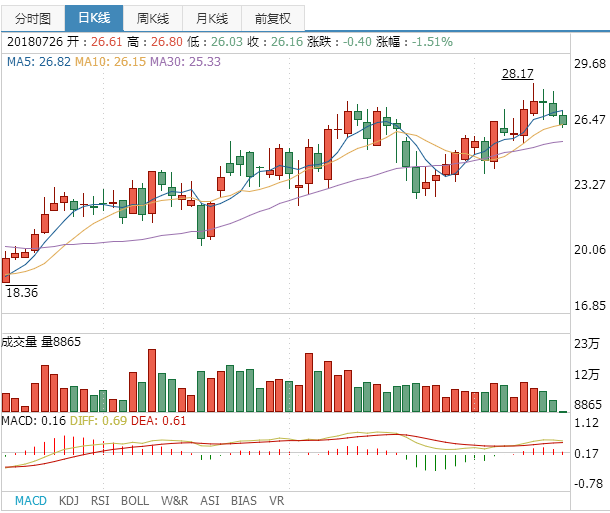
Task: Open the 周K线 weekly chart tab
Action: pyautogui.click(x=154, y=18)
